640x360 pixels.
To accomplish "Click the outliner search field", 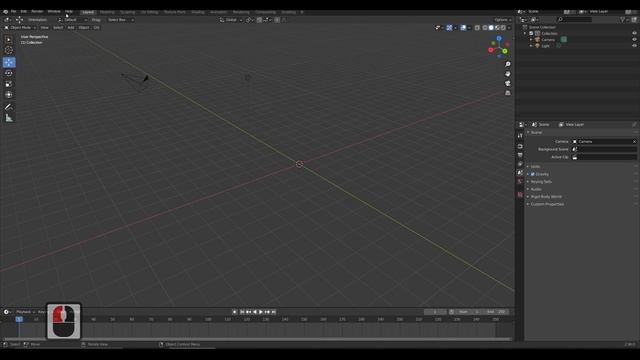I will pos(574,20).
